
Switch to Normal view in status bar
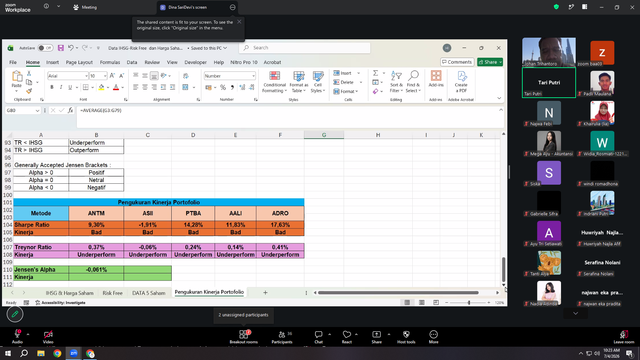click(407, 302)
